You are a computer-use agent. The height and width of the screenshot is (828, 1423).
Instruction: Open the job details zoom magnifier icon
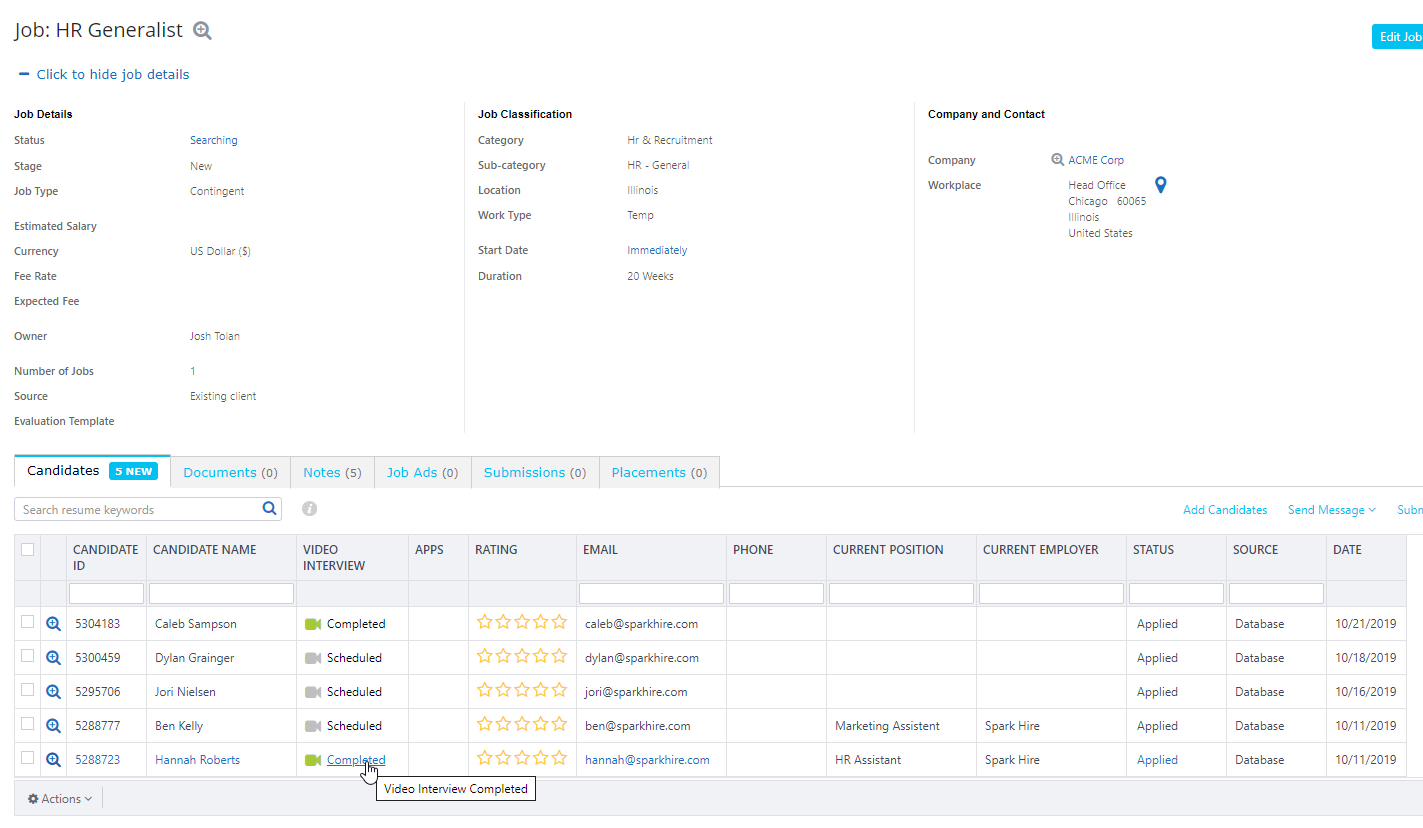coord(202,30)
